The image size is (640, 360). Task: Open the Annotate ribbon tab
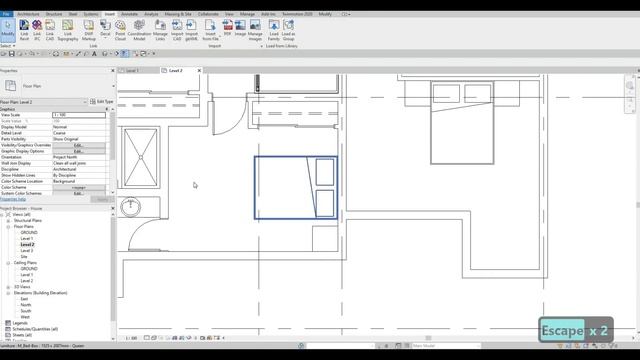pos(129,14)
